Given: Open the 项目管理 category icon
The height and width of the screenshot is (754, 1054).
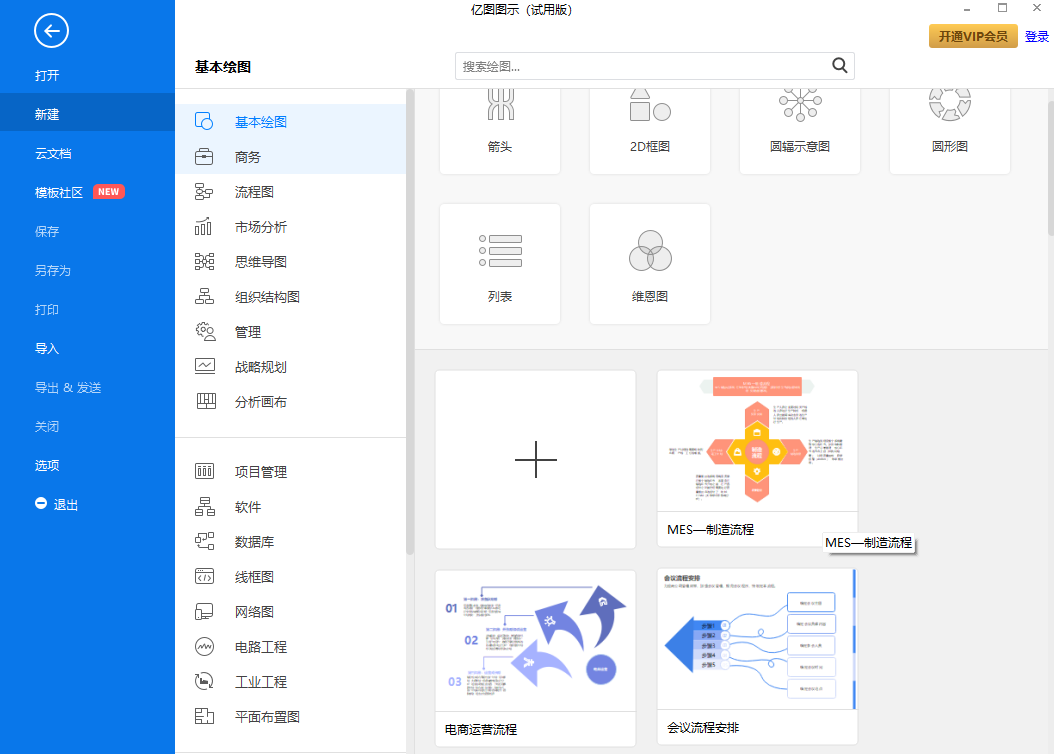Looking at the screenshot, I should pos(205,471).
